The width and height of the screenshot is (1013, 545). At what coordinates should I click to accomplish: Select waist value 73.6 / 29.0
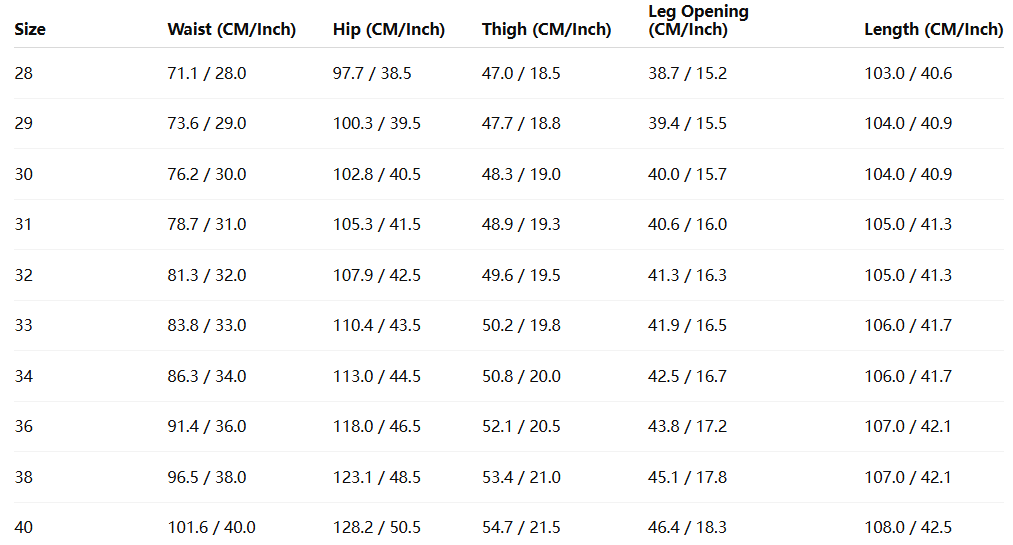(206, 124)
